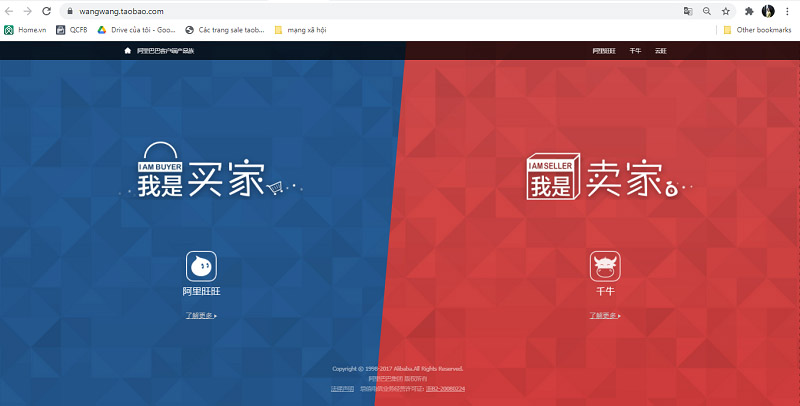Image resolution: width=800 pixels, height=406 pixels.
Task: Click the lock icon in address bar
Action: pyautogui.click(x=70, y=11)
